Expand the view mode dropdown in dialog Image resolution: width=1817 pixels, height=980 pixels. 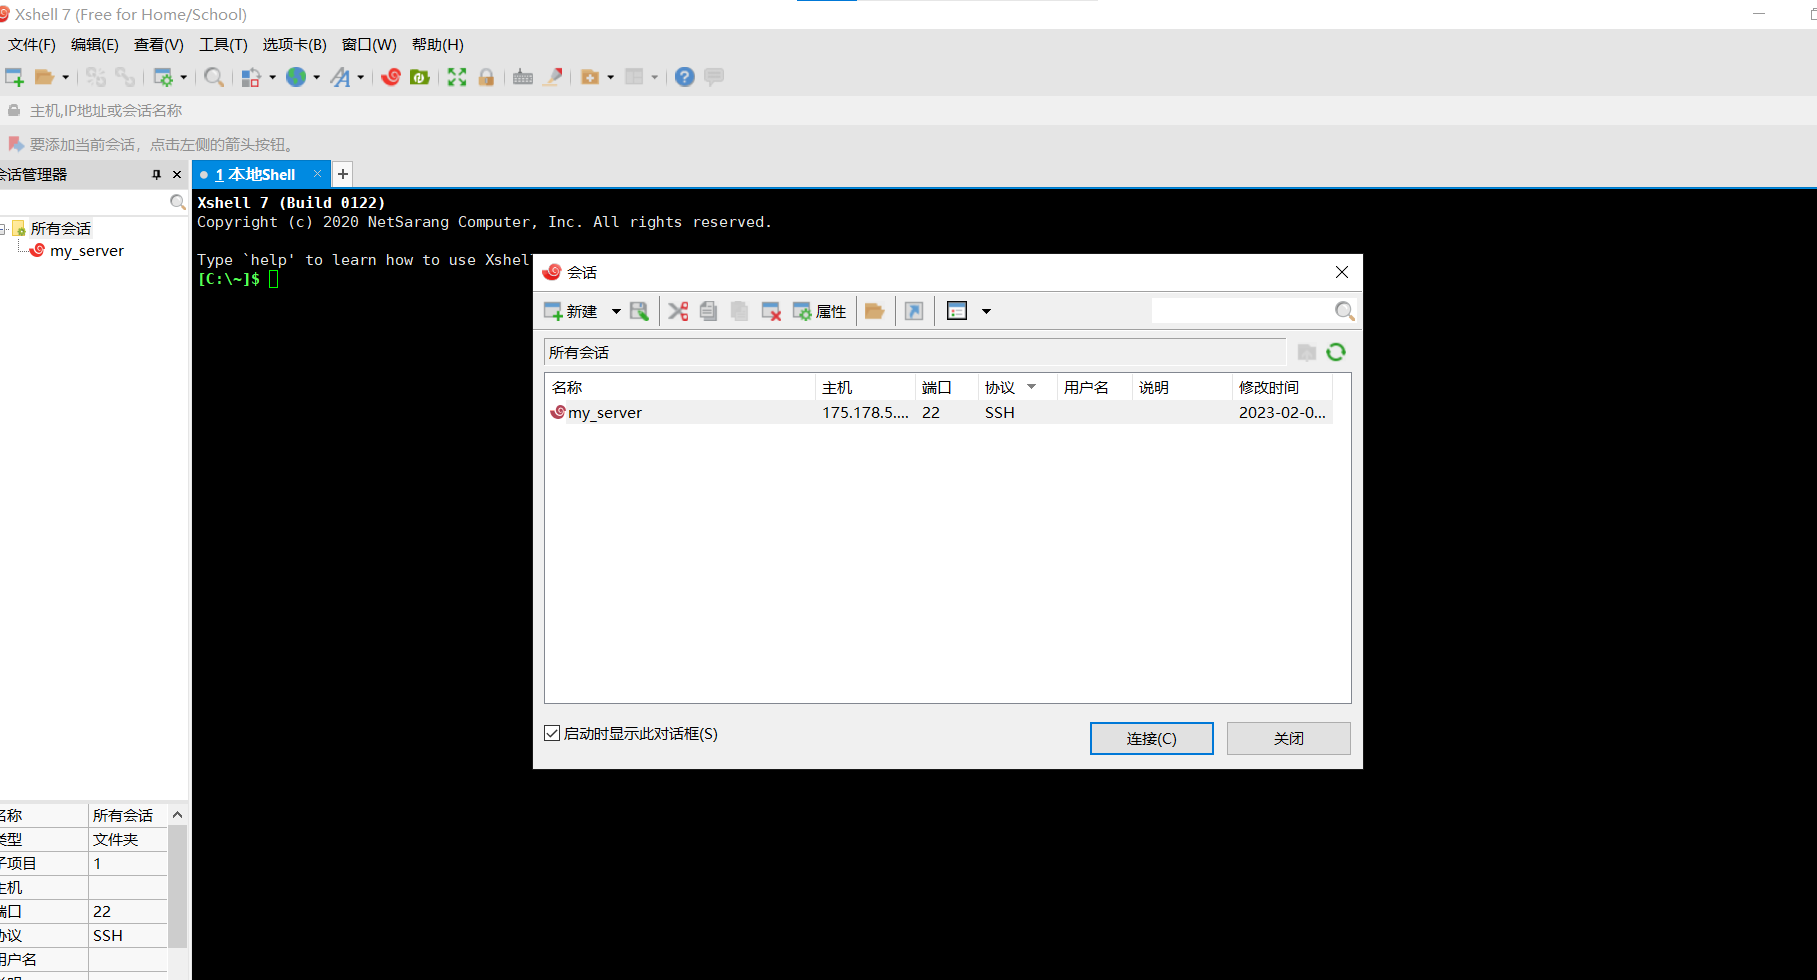[x=986, y=311]
